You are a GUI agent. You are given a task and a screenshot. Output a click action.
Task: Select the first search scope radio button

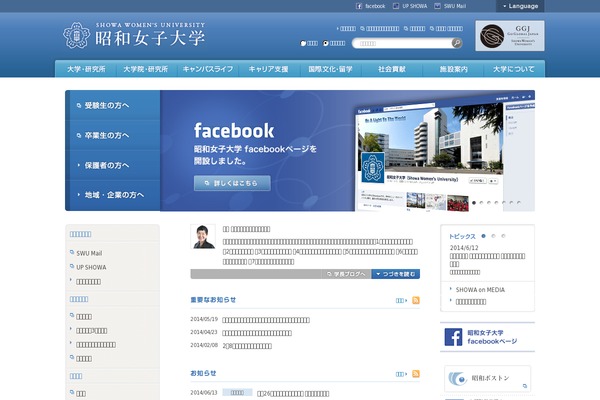point(303,43)
